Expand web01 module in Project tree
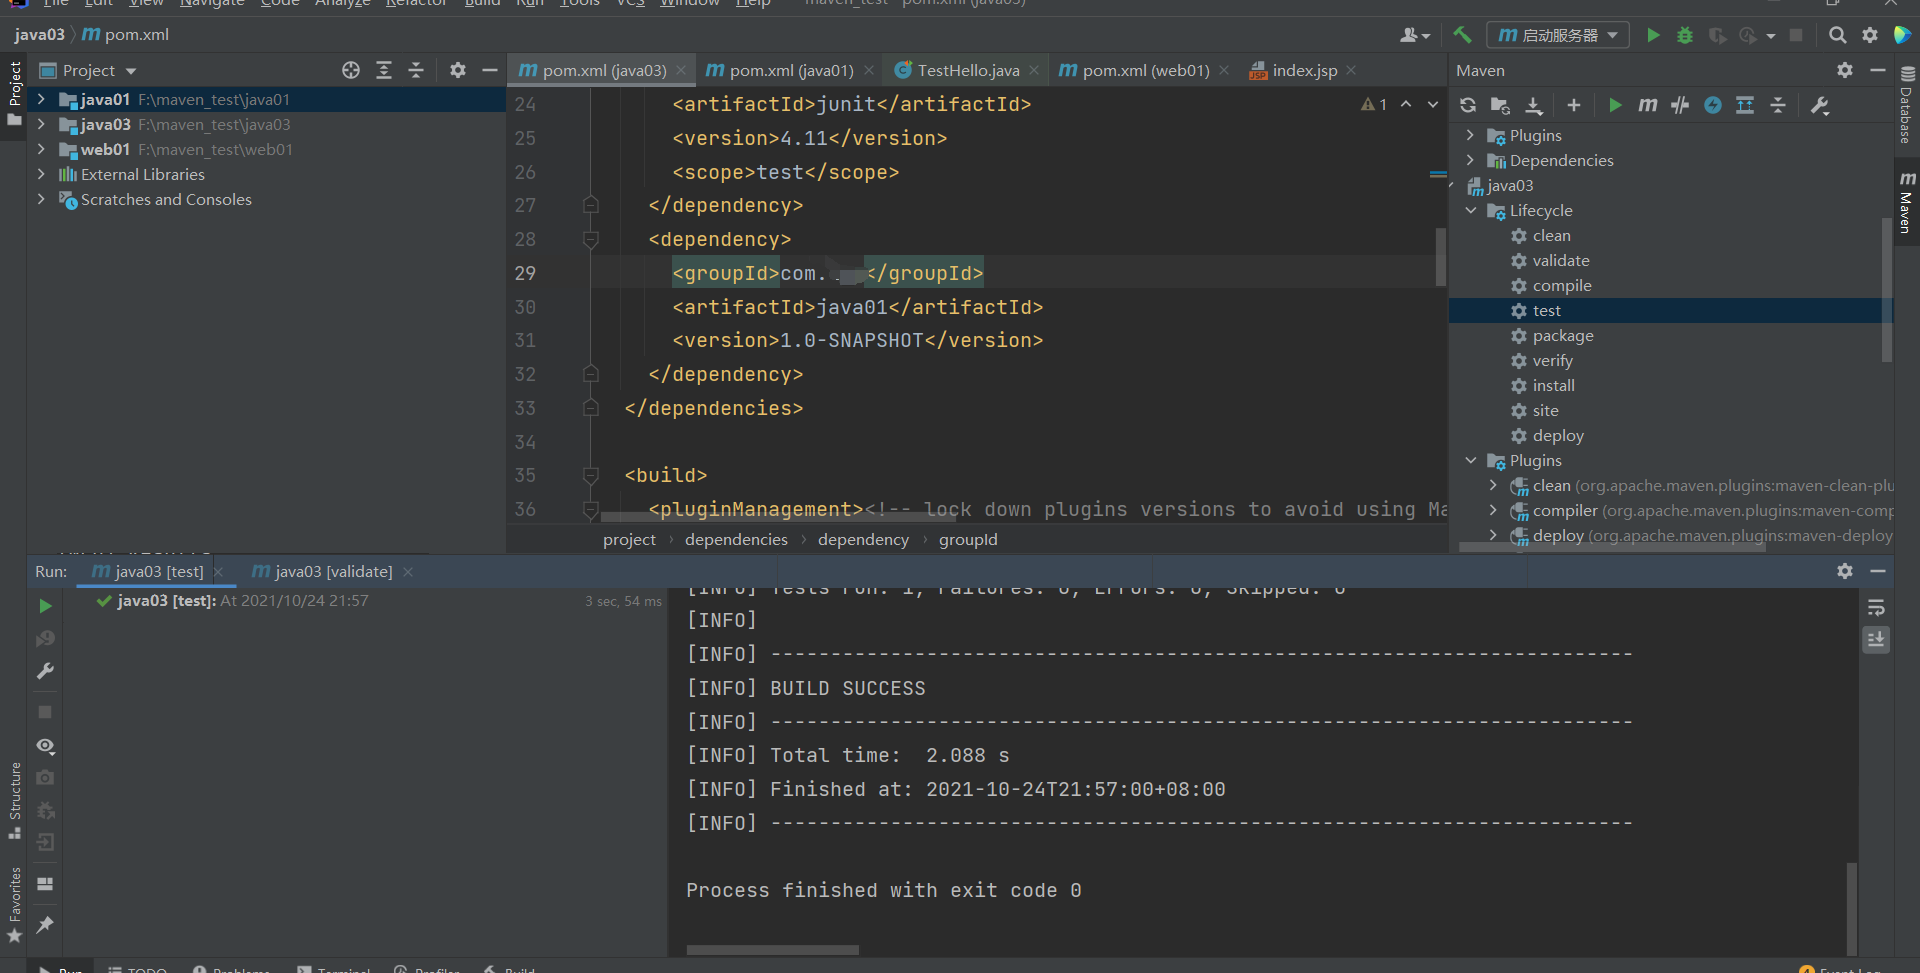 [x=41, y=149]
